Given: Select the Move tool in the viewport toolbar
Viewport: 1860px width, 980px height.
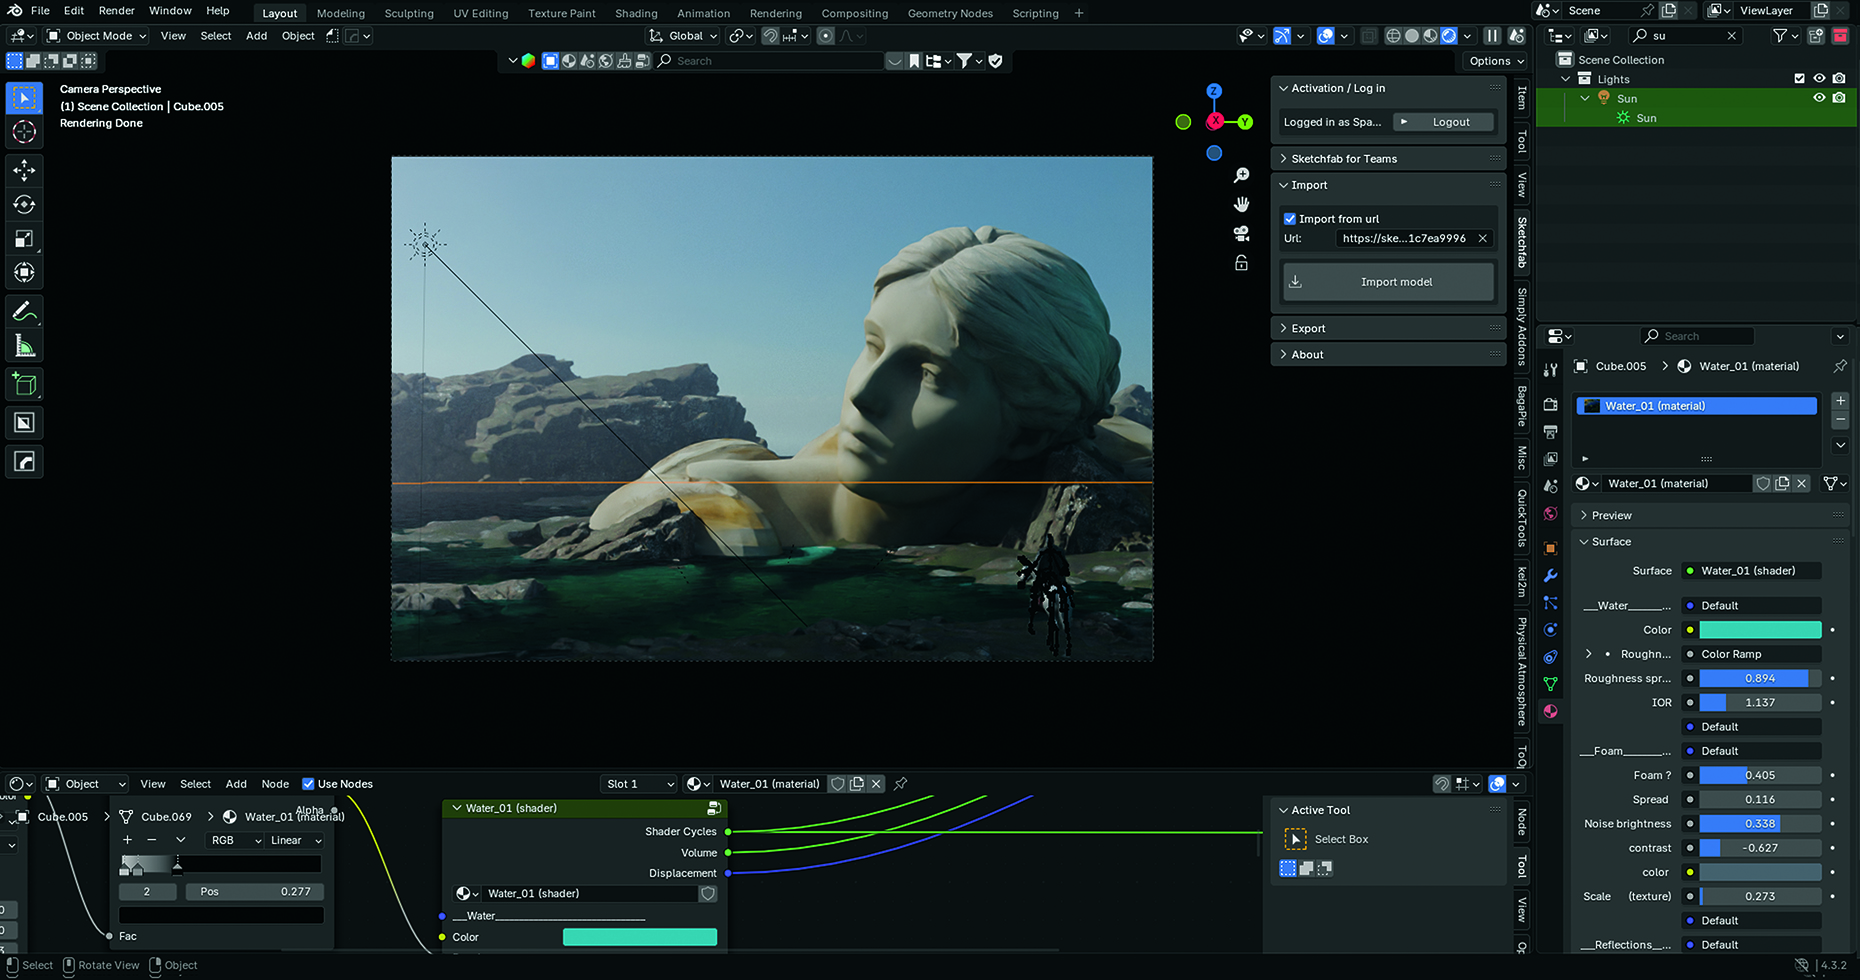Looking at the screenshot, I should coord(24,170).
